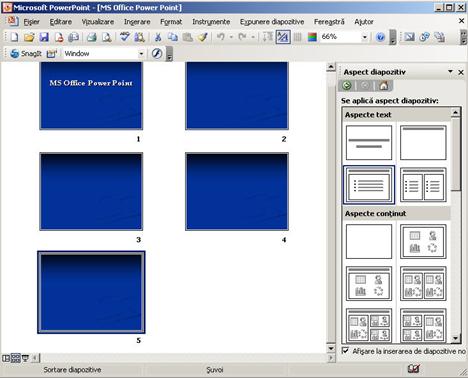Screen dimensions: 468x378
Task: Click the Home icon in Aspect diapozitiv pane
Action: click(384, 86)
